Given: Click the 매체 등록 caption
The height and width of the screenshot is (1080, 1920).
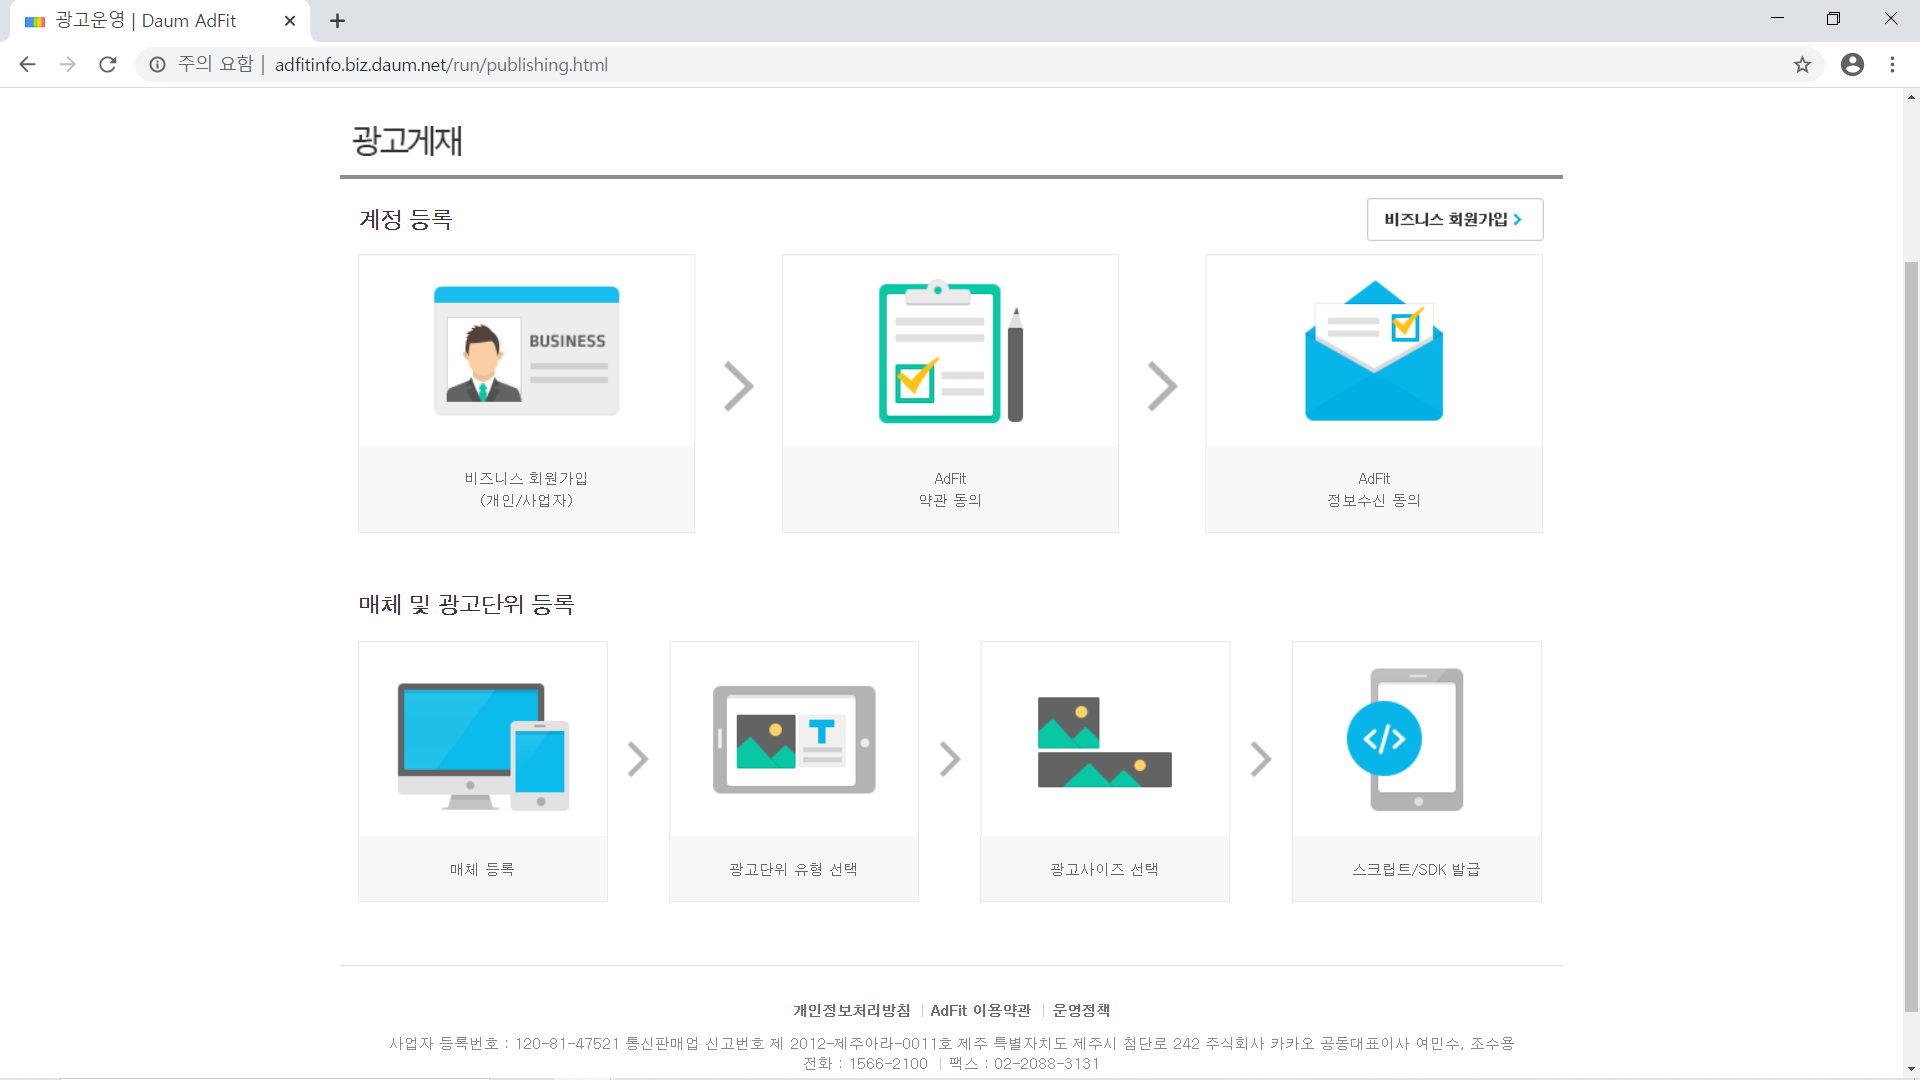Looking at the screenshot, I should point(482,870).
